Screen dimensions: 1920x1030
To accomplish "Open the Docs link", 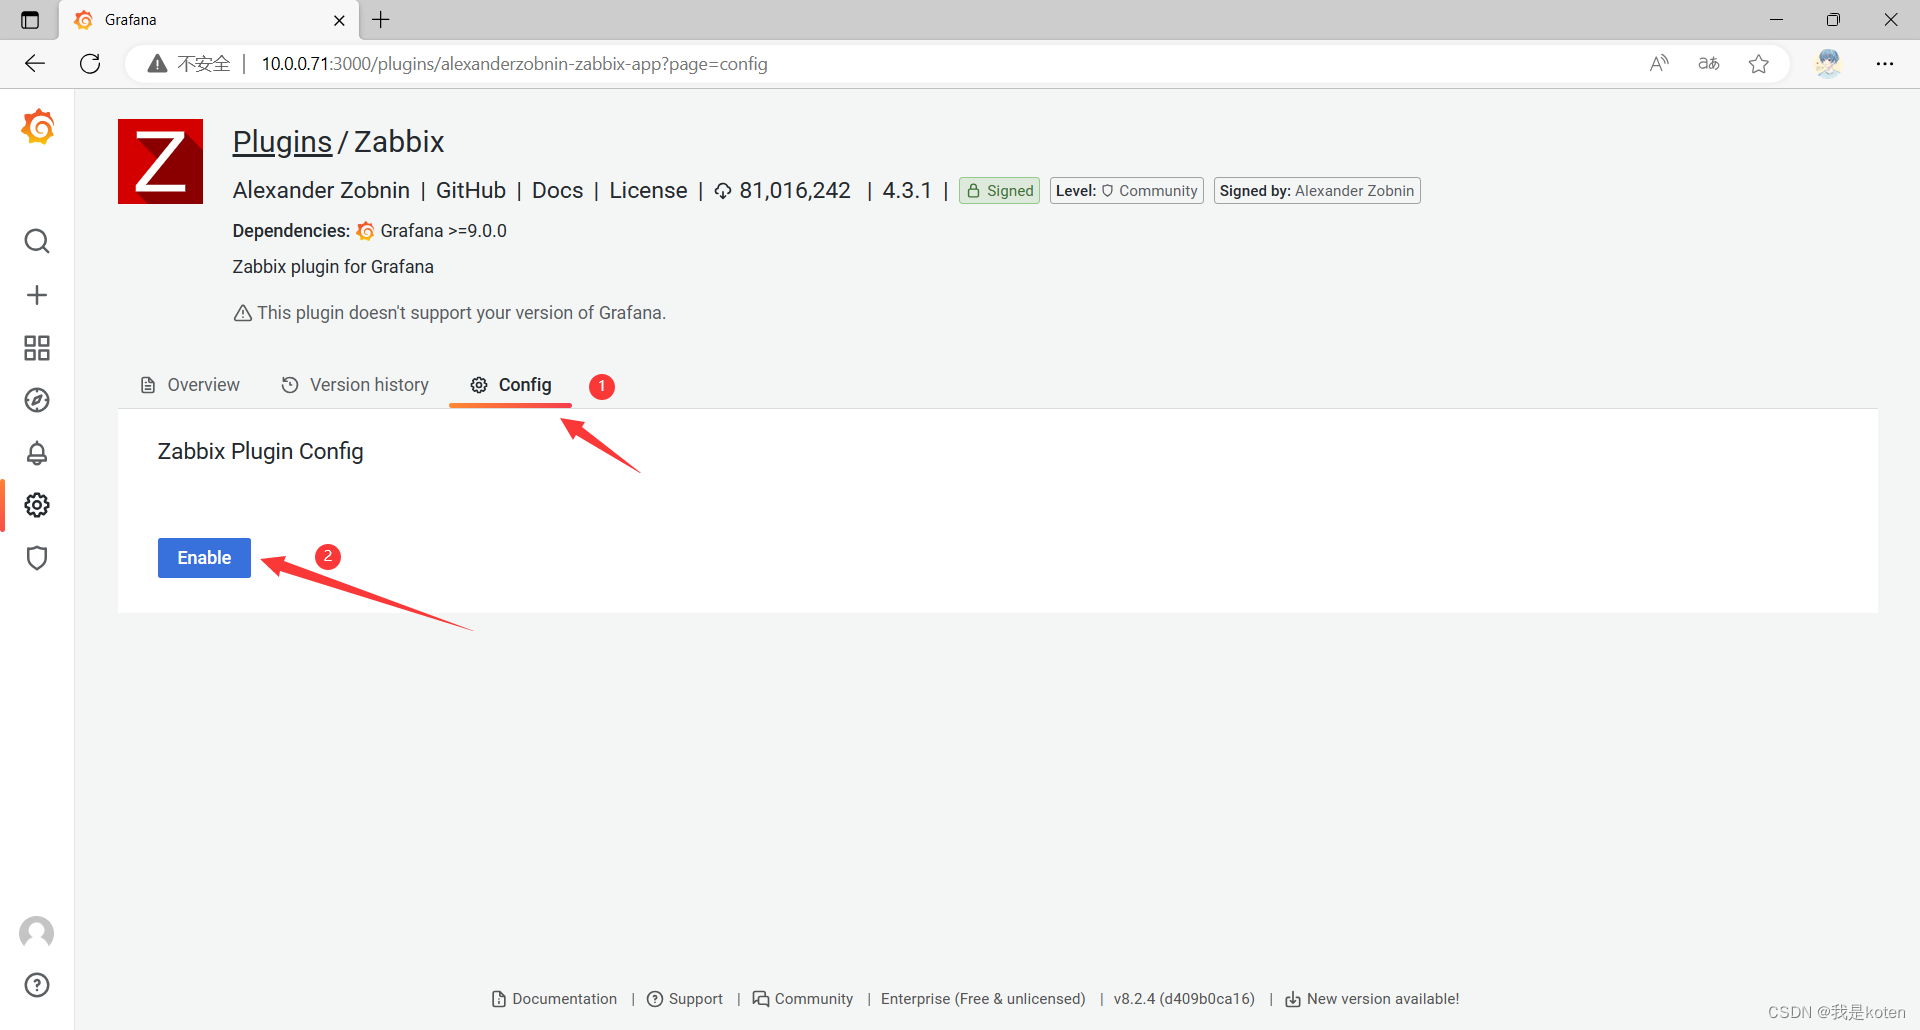I will (x=557, y=190).
